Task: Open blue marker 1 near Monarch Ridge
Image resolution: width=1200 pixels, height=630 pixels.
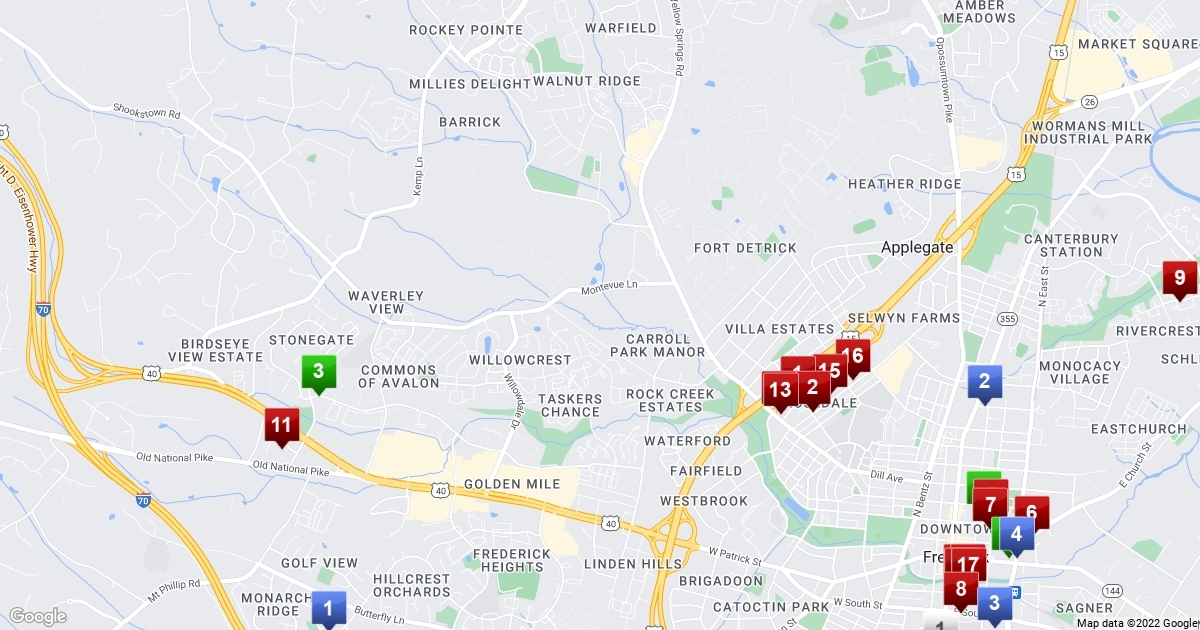Action: 328,606
